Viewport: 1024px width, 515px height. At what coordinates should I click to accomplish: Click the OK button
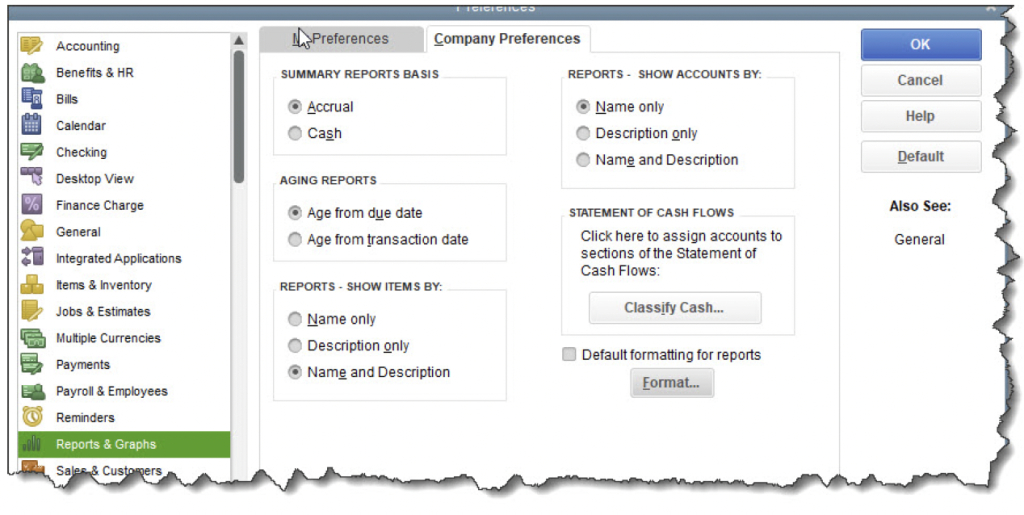pos(920,44)
